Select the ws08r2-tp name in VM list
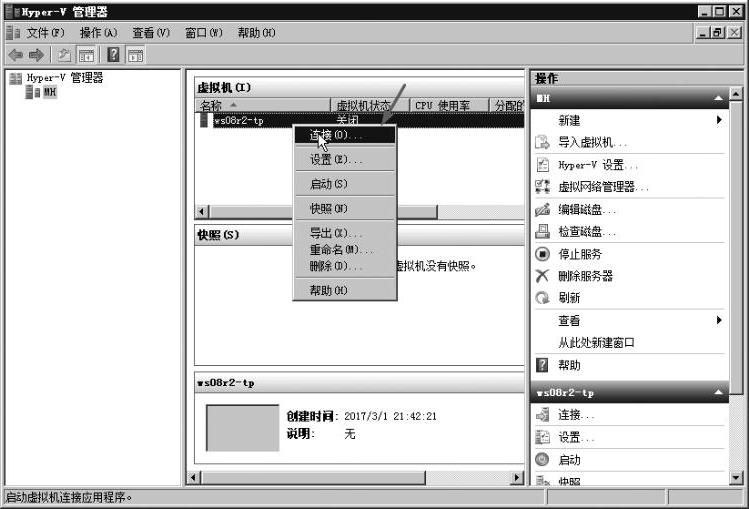 pos(239,120)
